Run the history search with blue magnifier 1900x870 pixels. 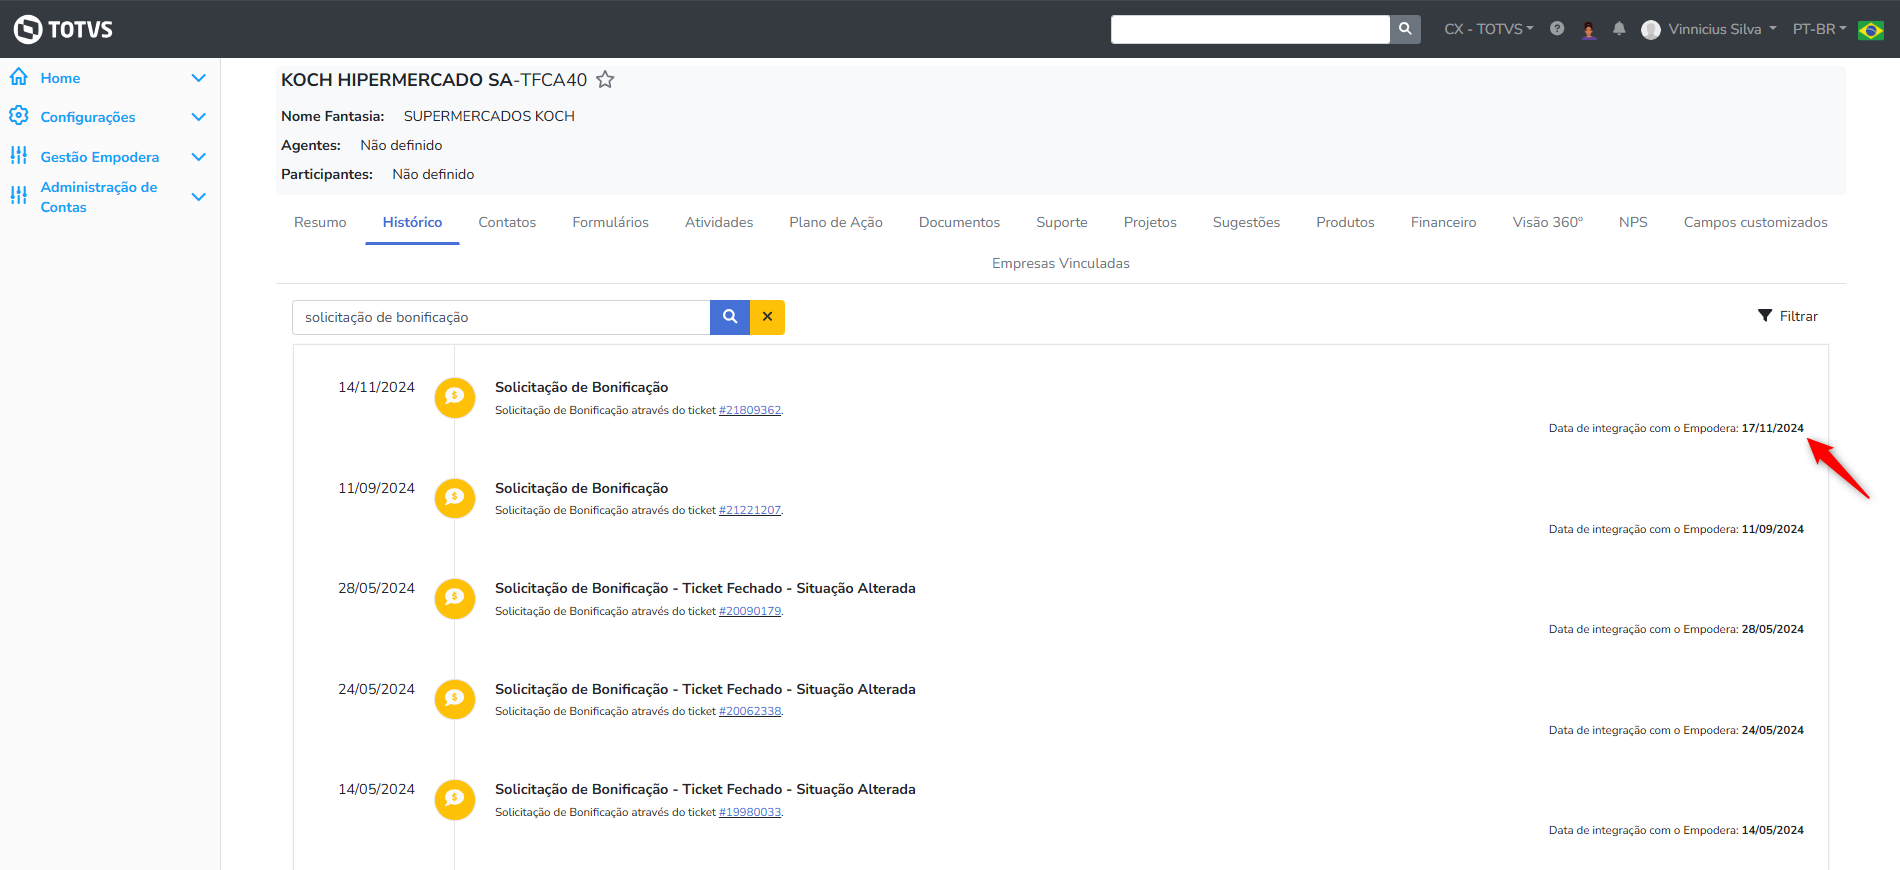point(730,317)
